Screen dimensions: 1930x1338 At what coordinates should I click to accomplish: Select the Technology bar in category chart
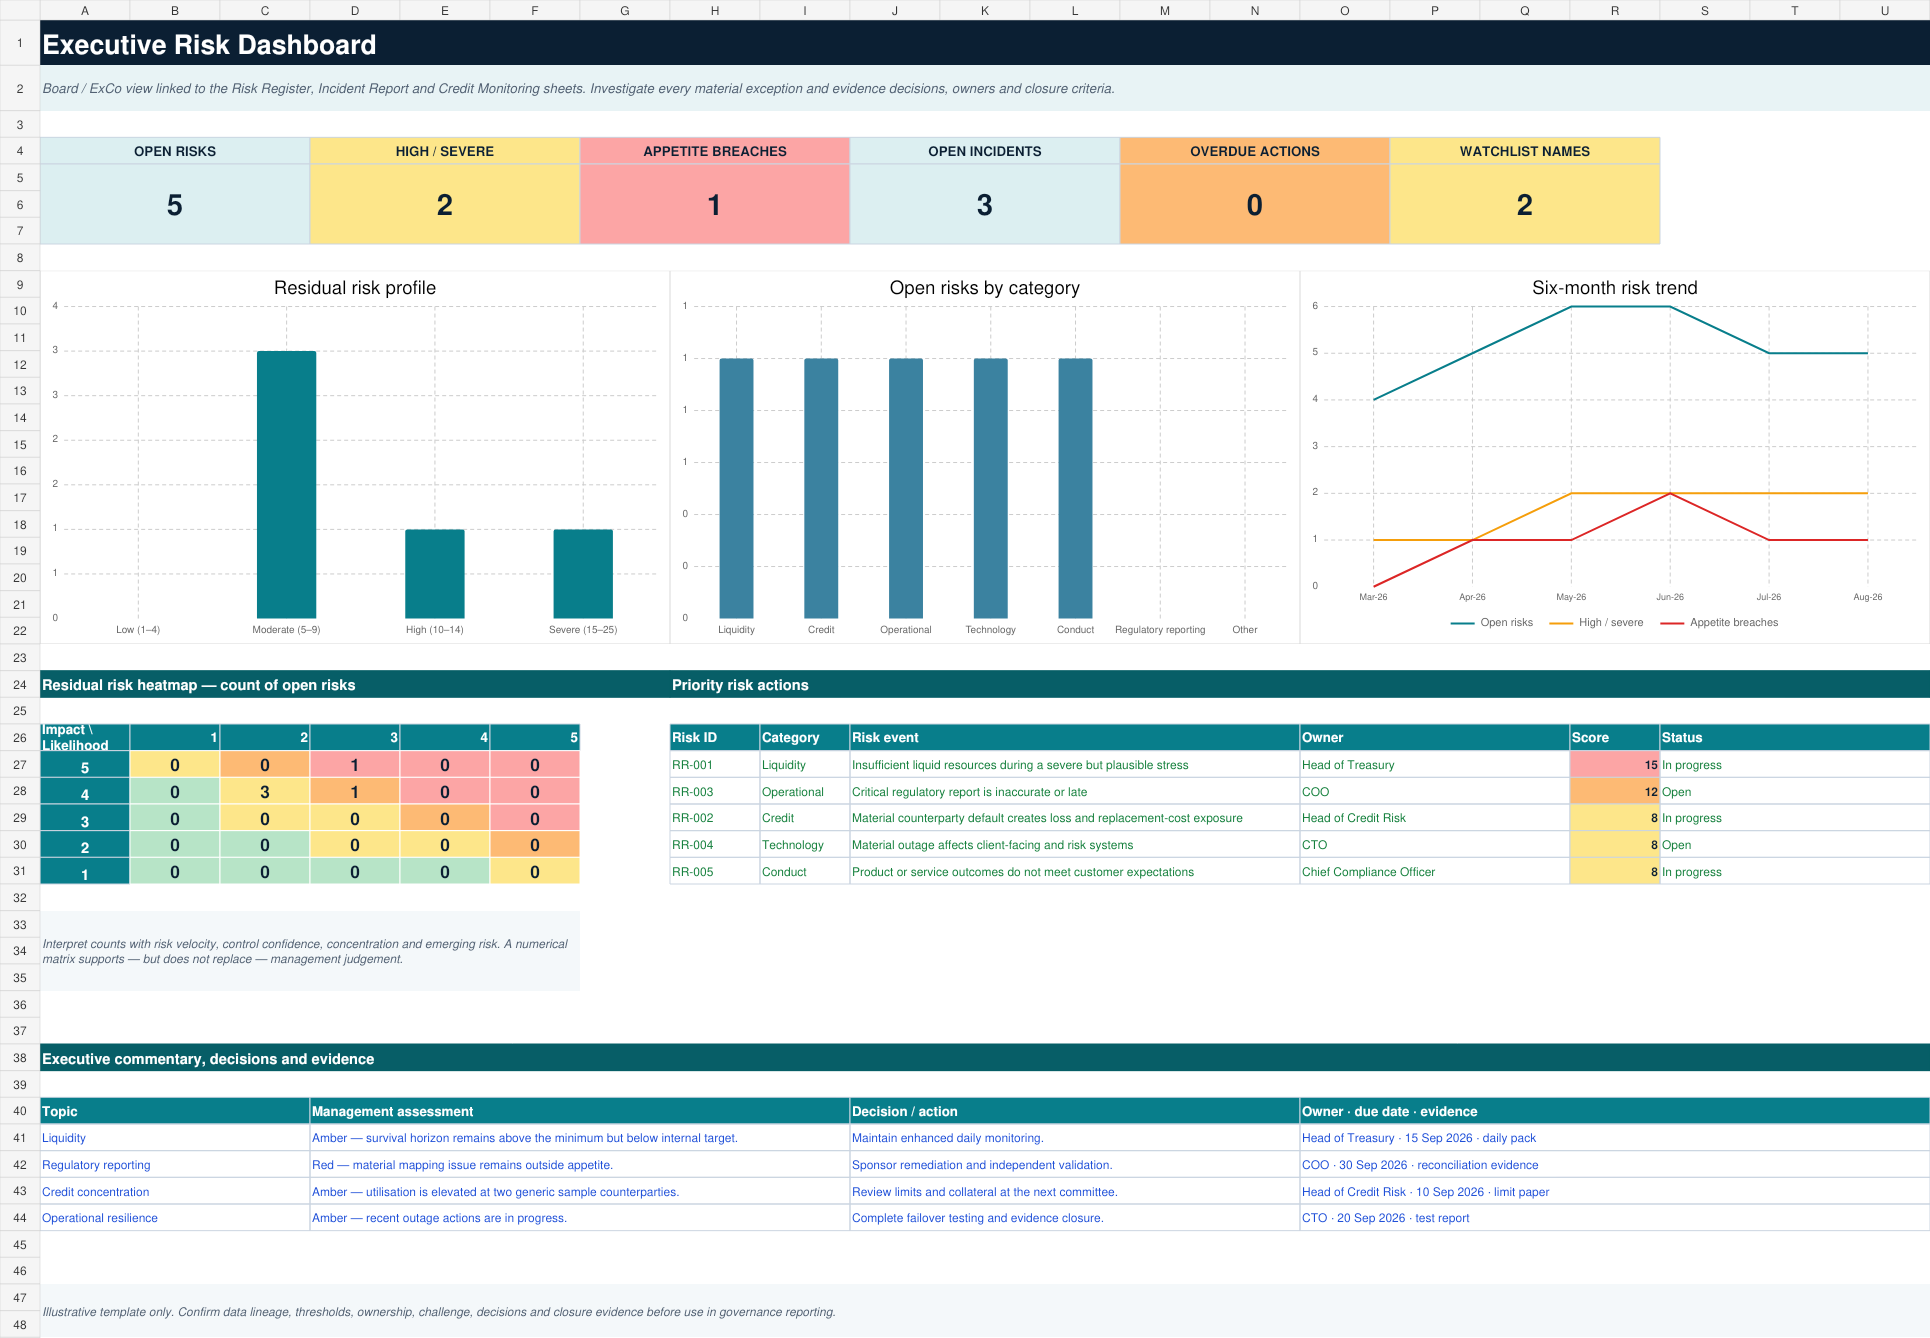coord(991,488)
